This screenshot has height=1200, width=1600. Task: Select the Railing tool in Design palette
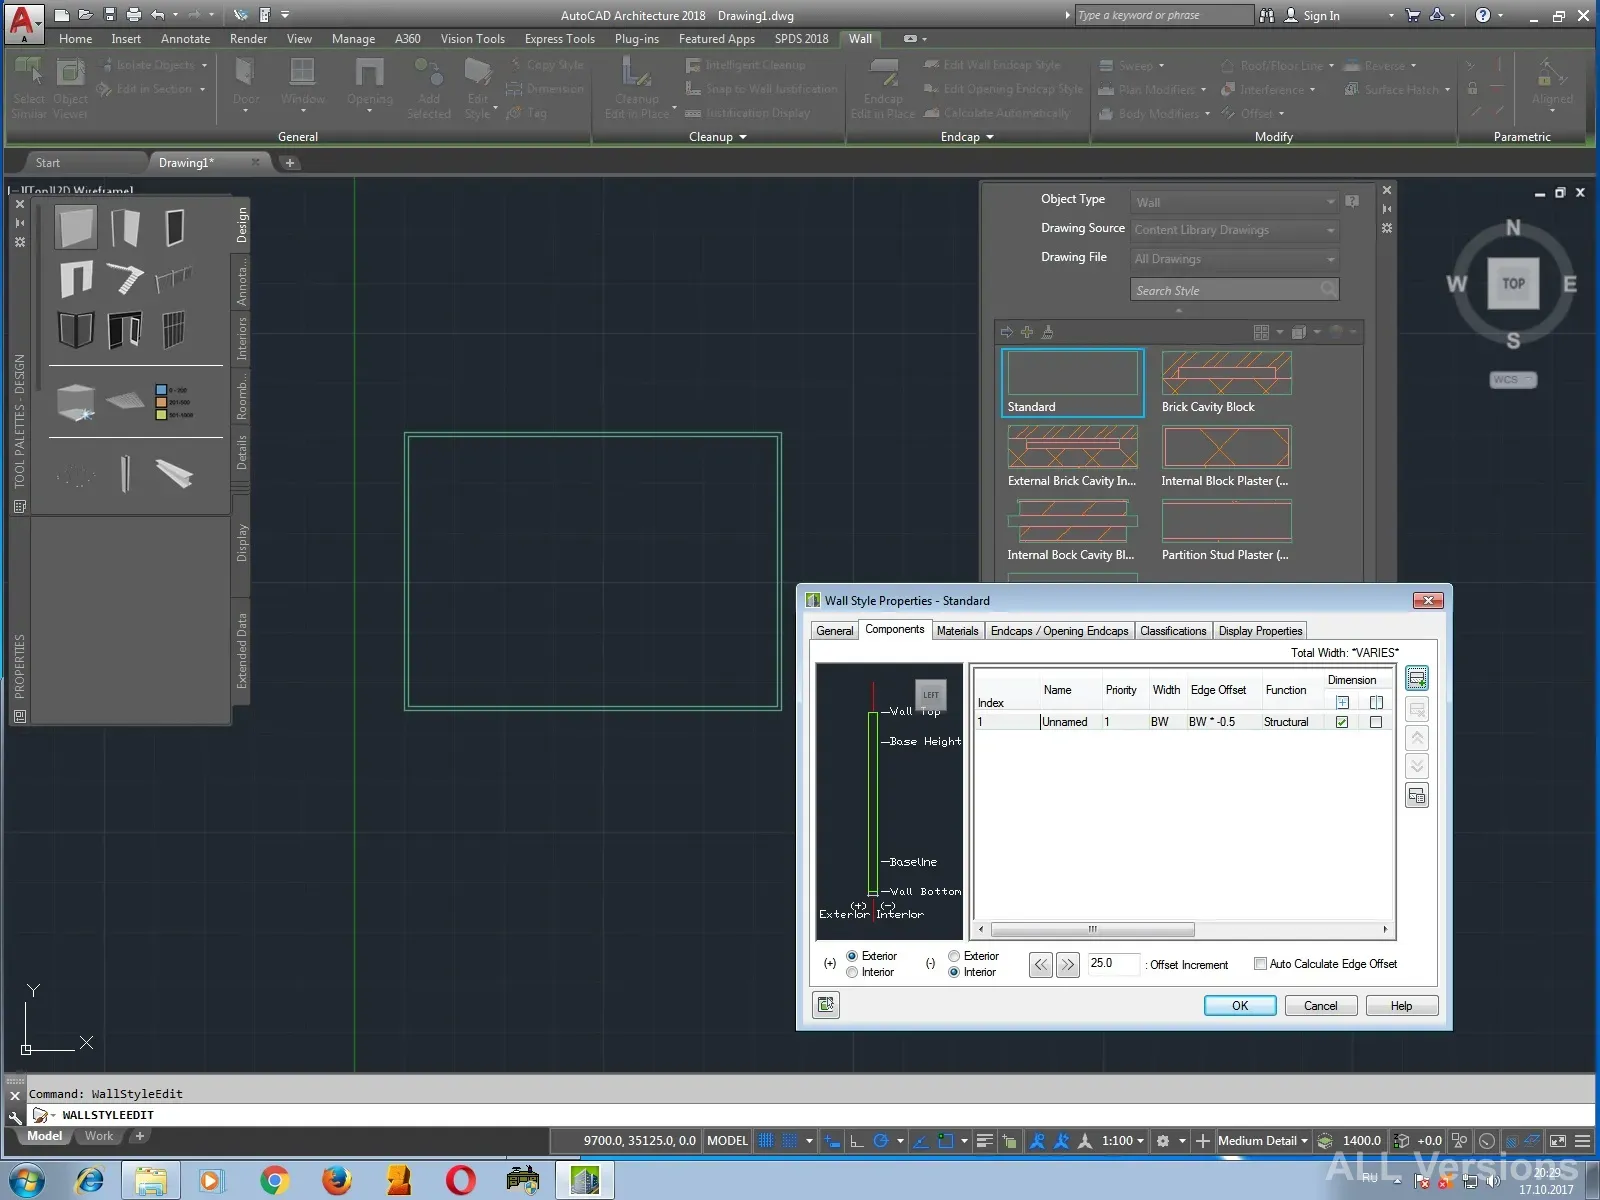(173, 278)
